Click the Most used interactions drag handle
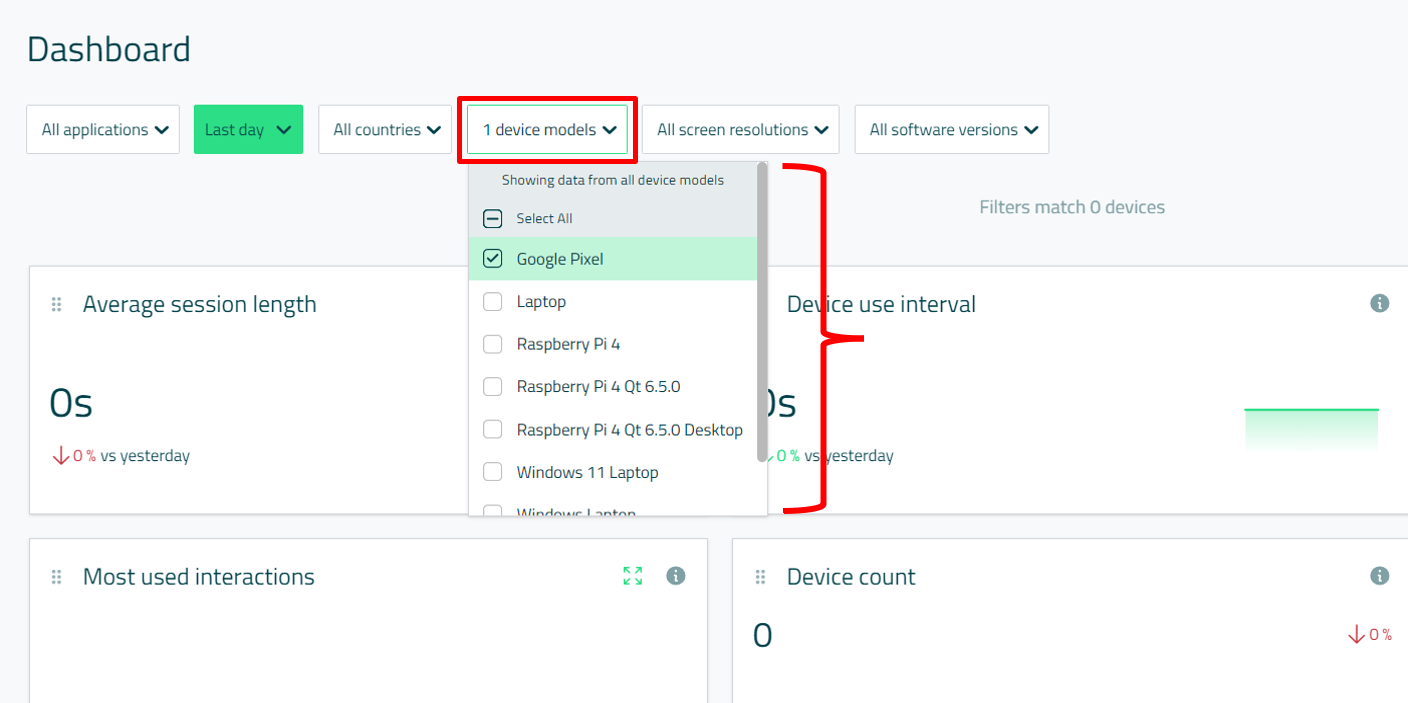This screenshot has height=703, width=1408. [57, 577]
